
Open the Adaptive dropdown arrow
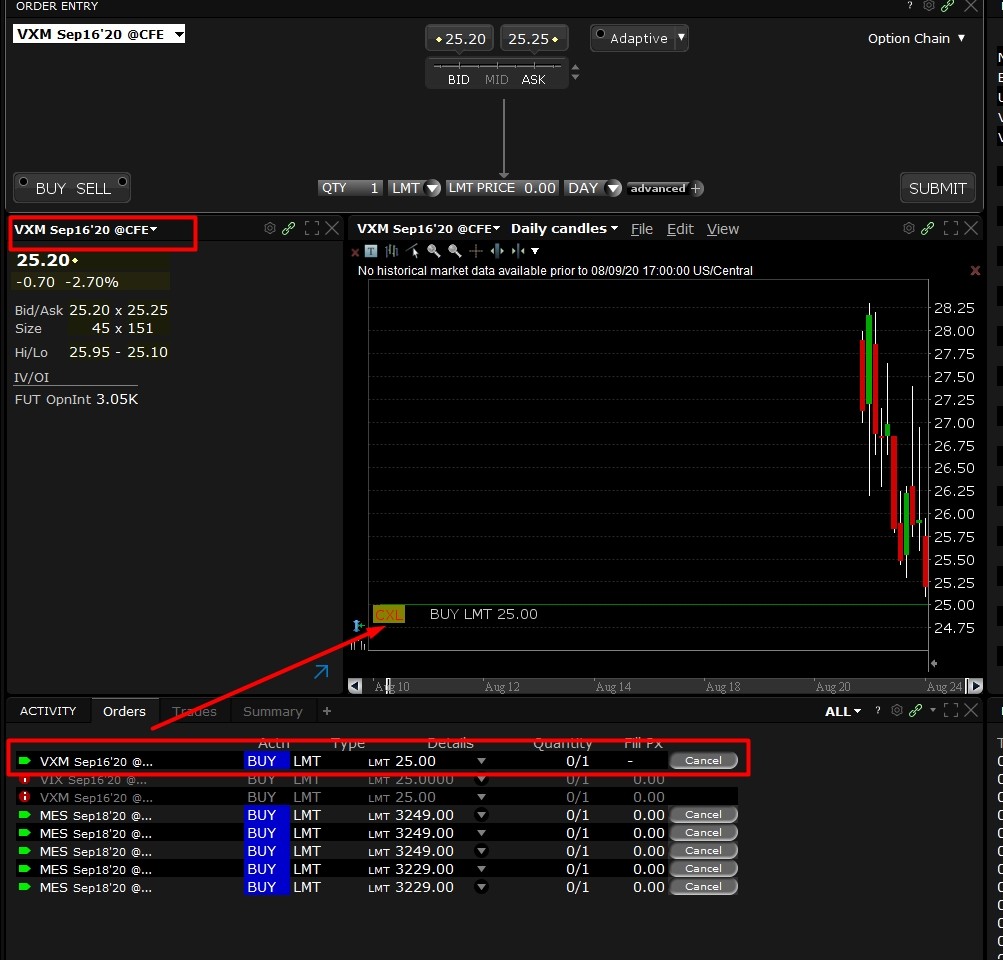681,38
